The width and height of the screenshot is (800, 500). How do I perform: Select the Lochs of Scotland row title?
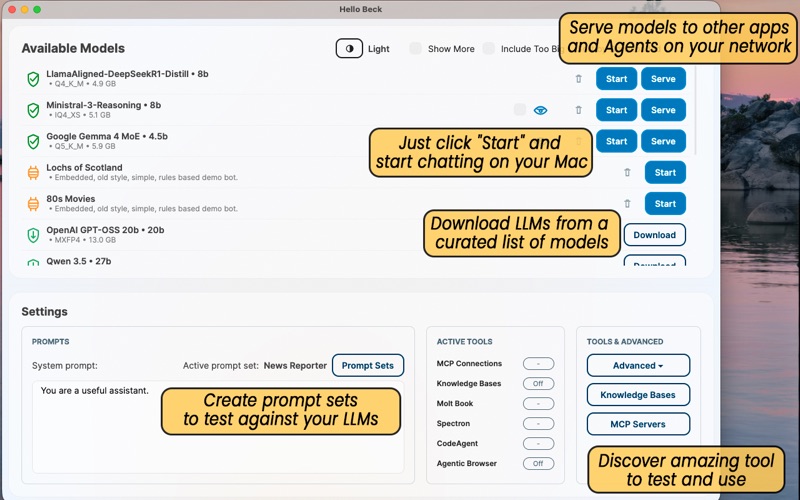(84, 167)
